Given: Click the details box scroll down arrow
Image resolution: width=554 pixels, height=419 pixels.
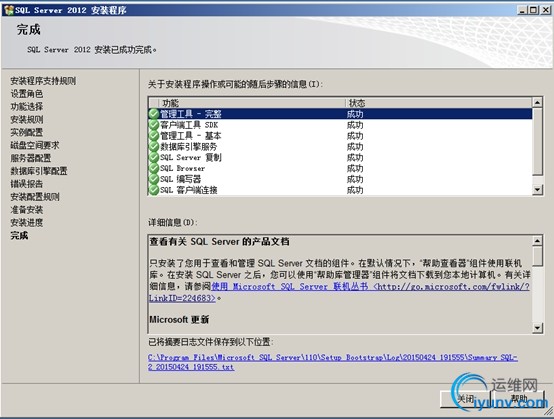Looking at the screenshot, I should click(x=537, y=327).
